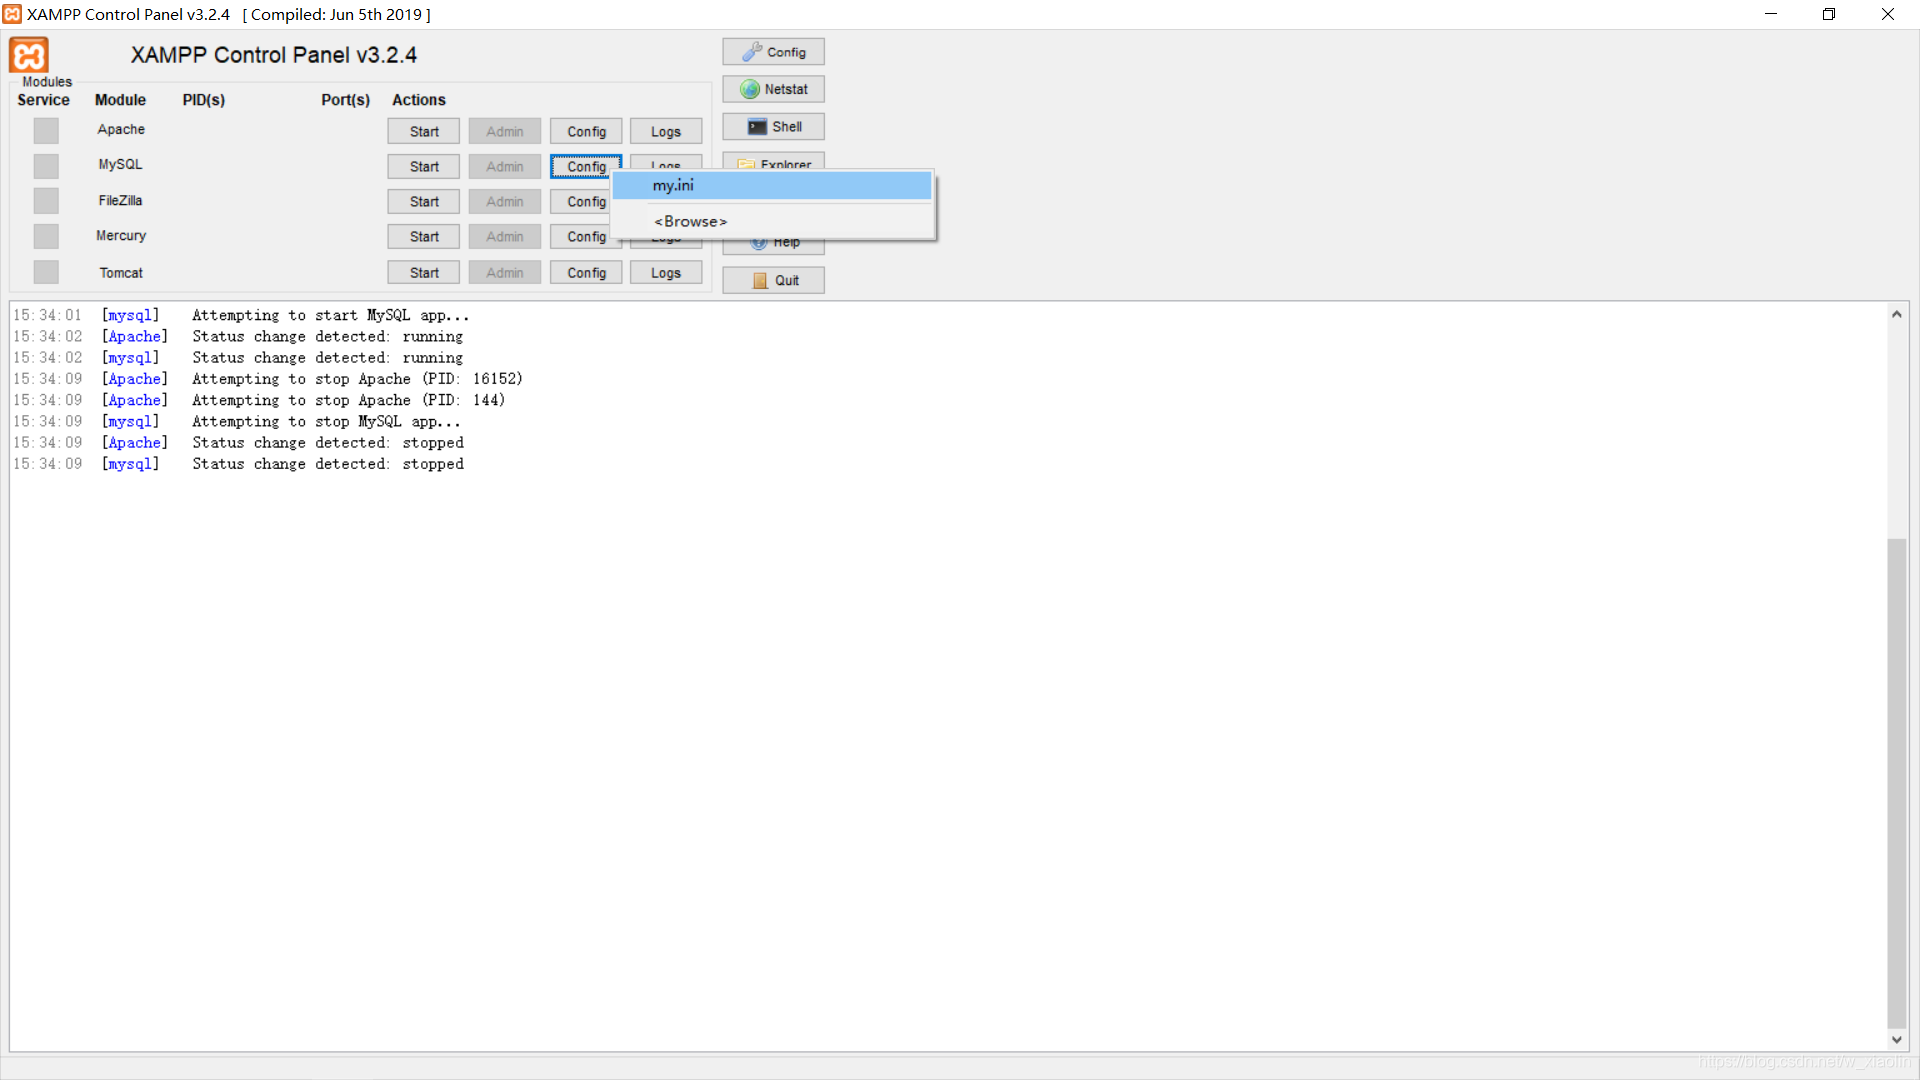Click Apache module name label
Image resolution: width=1920 pixels, height=1080 pixels.
pos(121,129)
